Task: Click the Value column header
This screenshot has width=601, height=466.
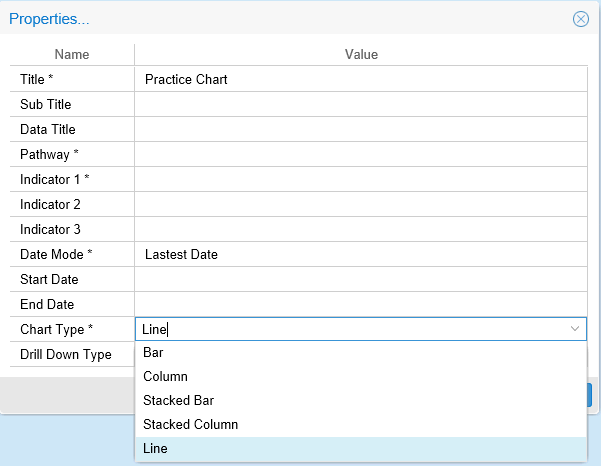Action: 361,55
